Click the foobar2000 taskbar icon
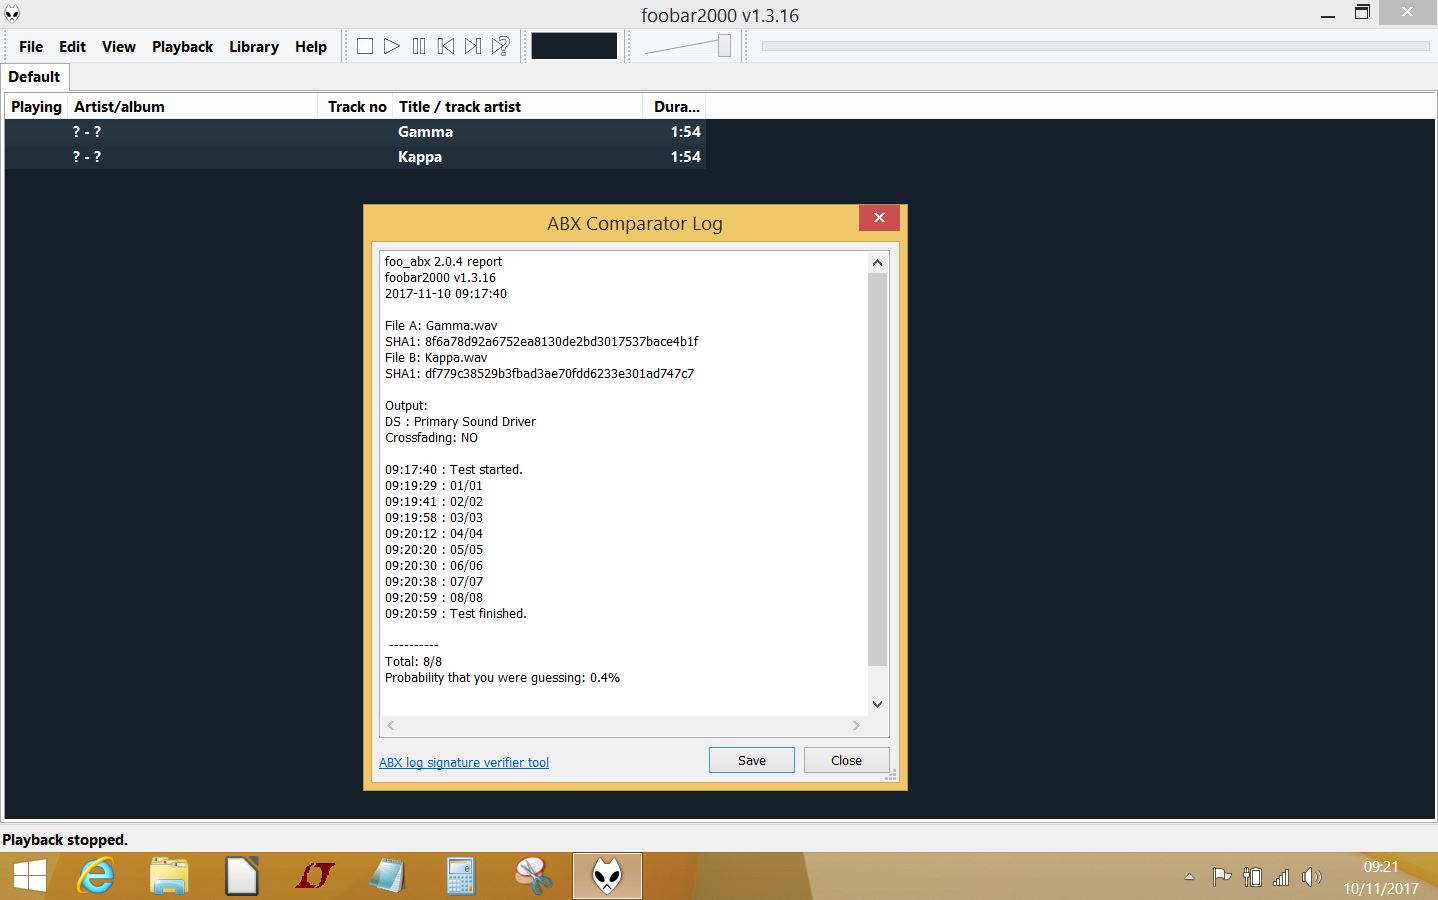Screen dimensions: 1438x900 coord(607,877)
